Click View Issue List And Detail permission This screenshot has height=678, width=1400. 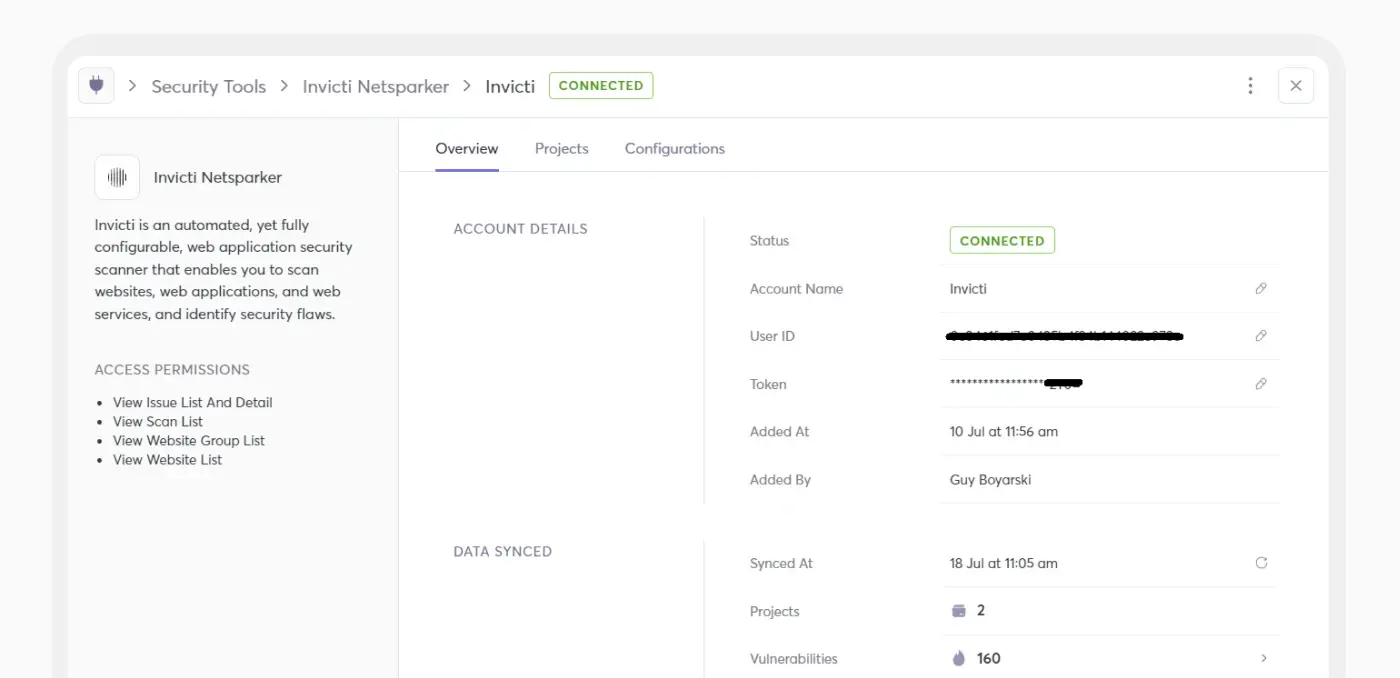pyautogui.click(x=193, y=402)
